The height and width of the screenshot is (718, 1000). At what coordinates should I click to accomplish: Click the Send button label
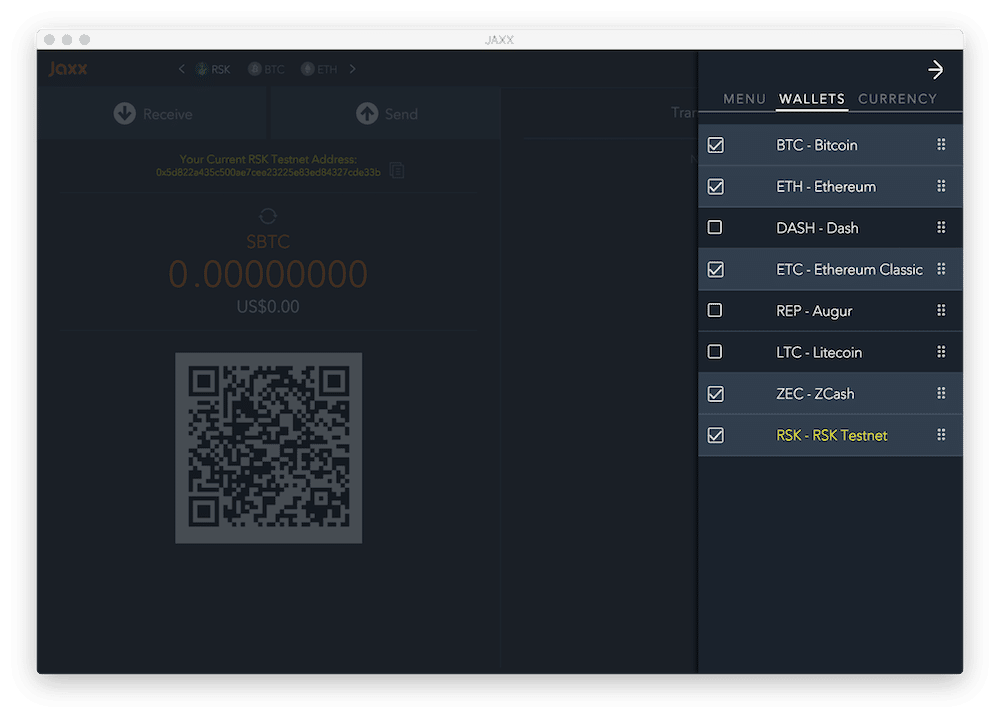coord(401,114)
